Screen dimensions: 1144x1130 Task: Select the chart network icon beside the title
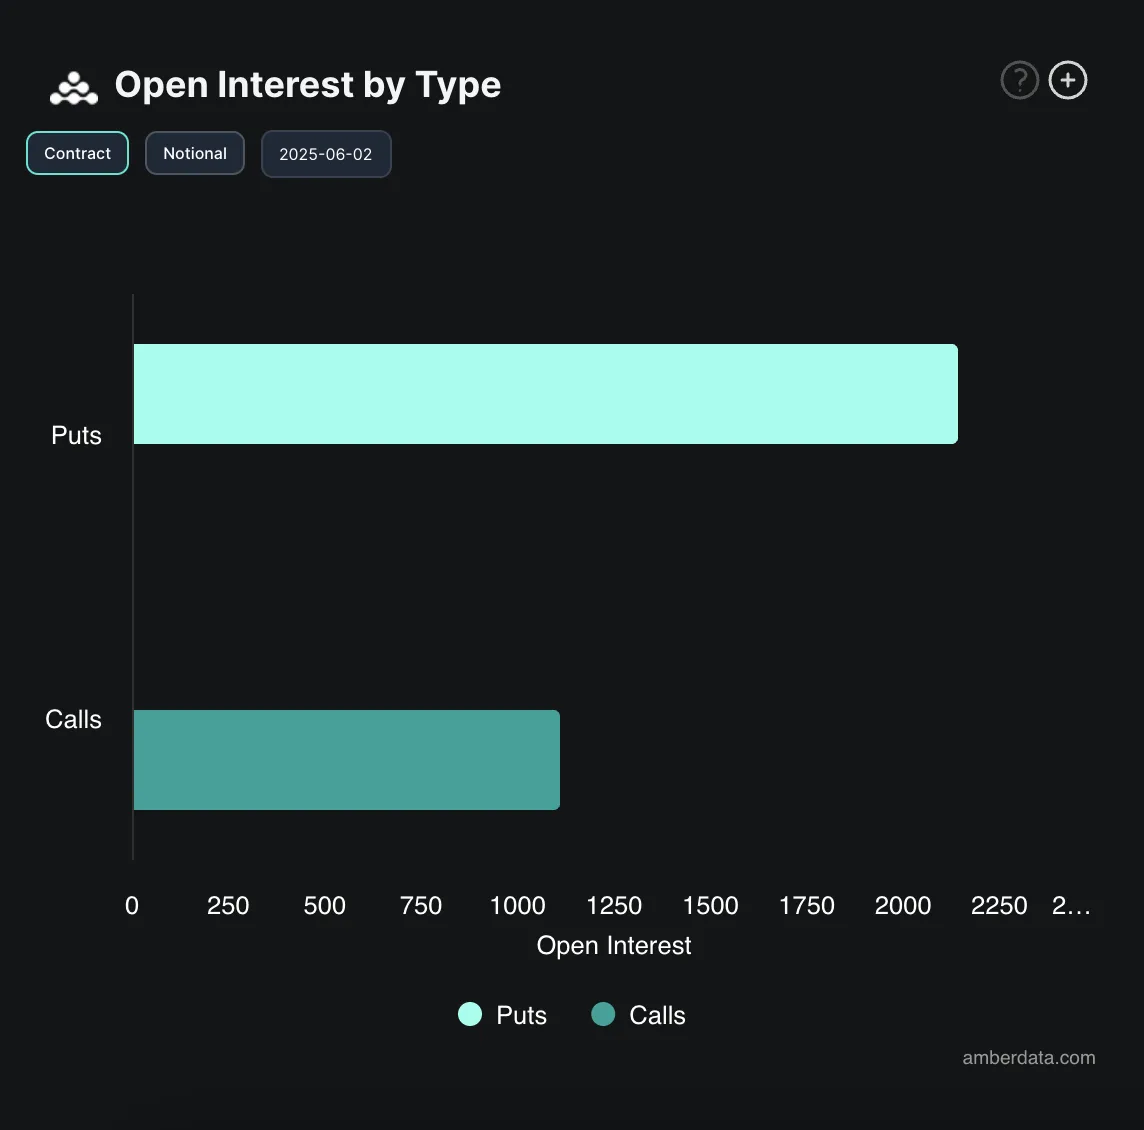73,87
